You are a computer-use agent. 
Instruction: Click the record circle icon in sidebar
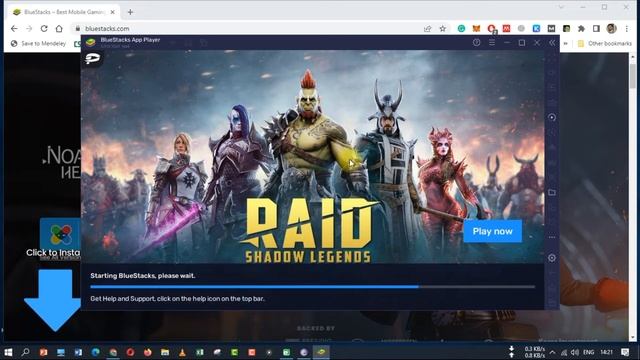pos(552,117)
